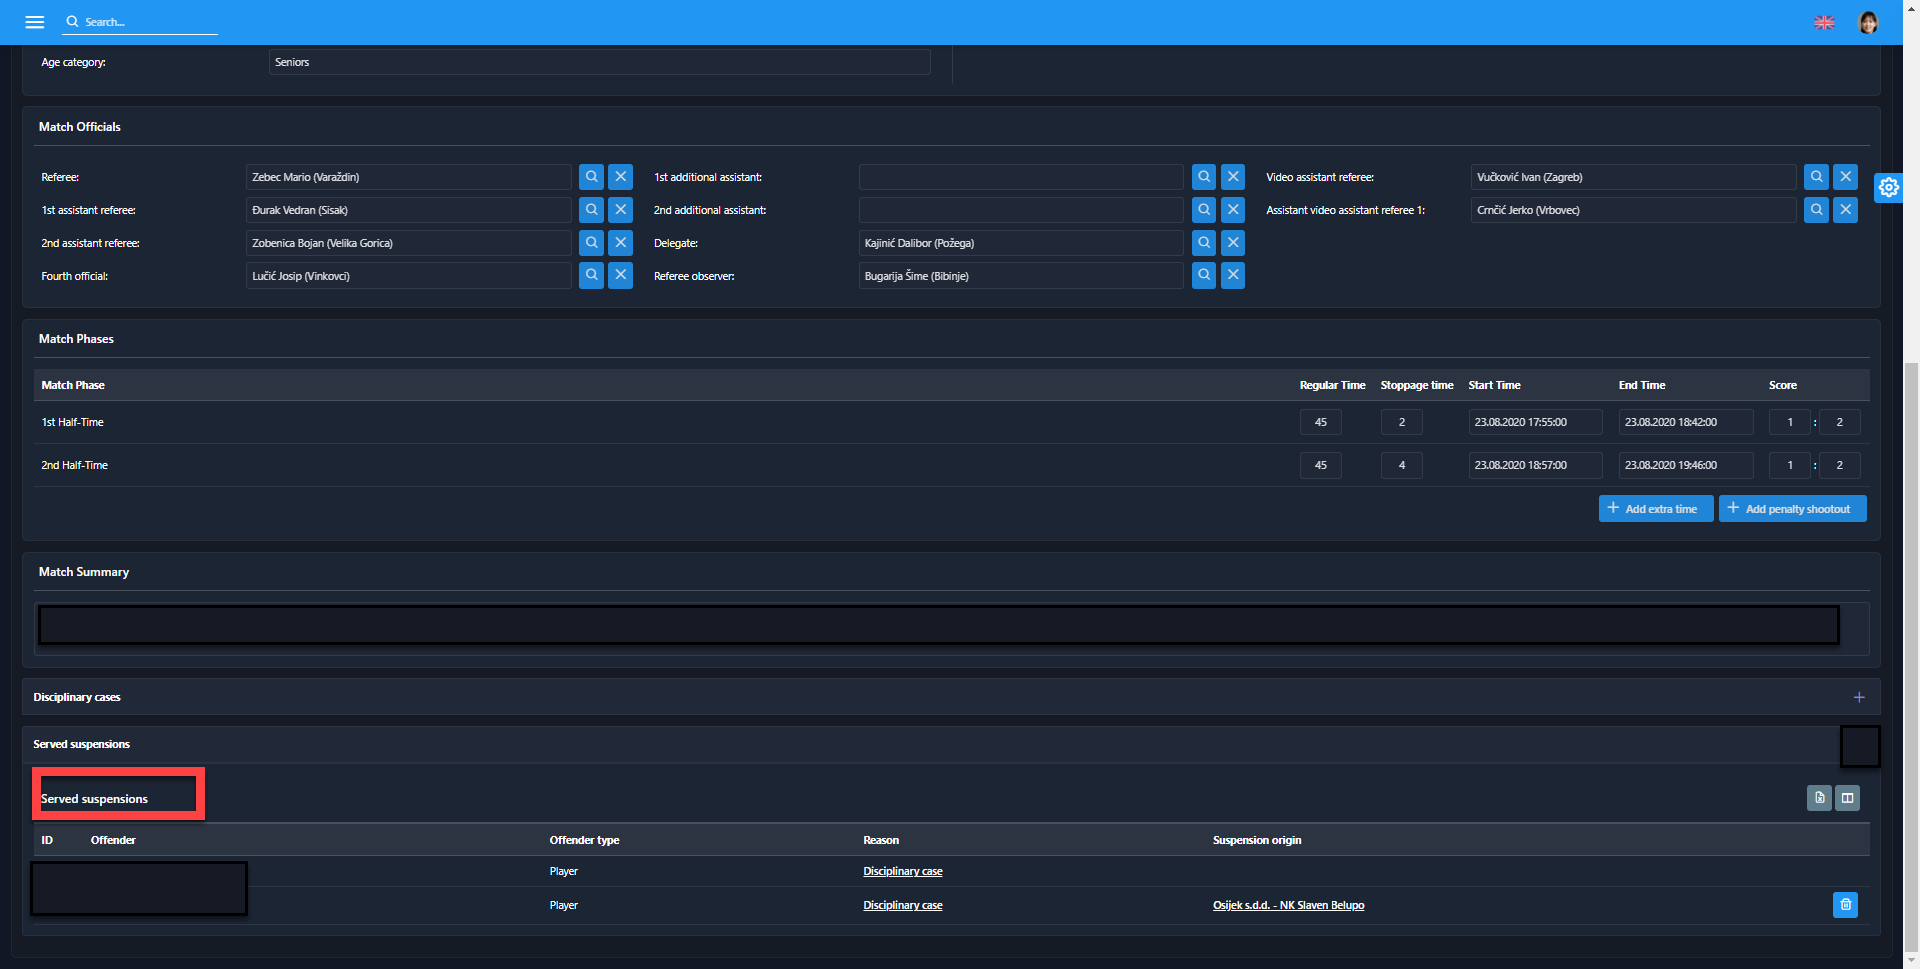Screen dimensions: 1920x969
Task: Click the Add extra time button
Action: pos(1655,509)
